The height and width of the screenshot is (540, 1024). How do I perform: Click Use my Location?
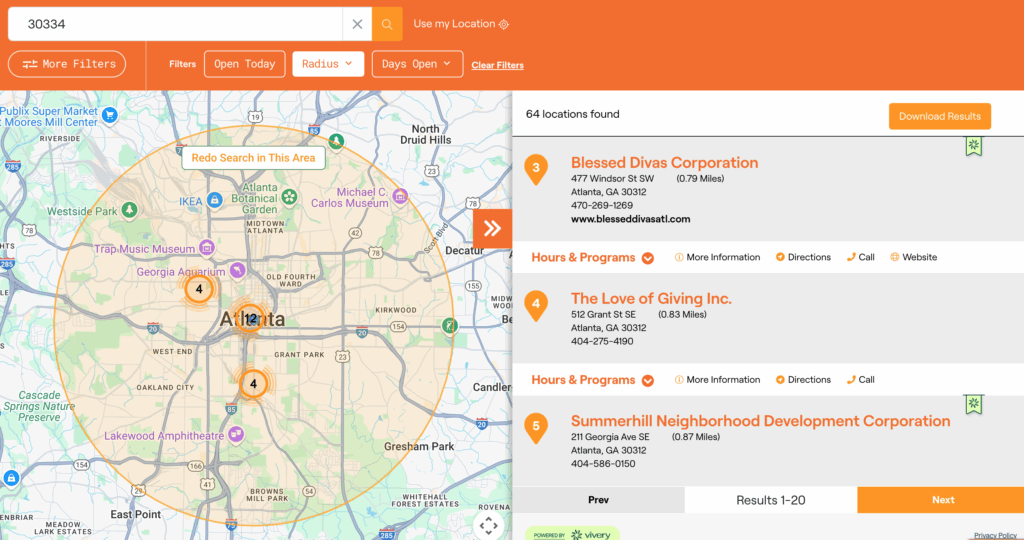click(x=461, y=24)
